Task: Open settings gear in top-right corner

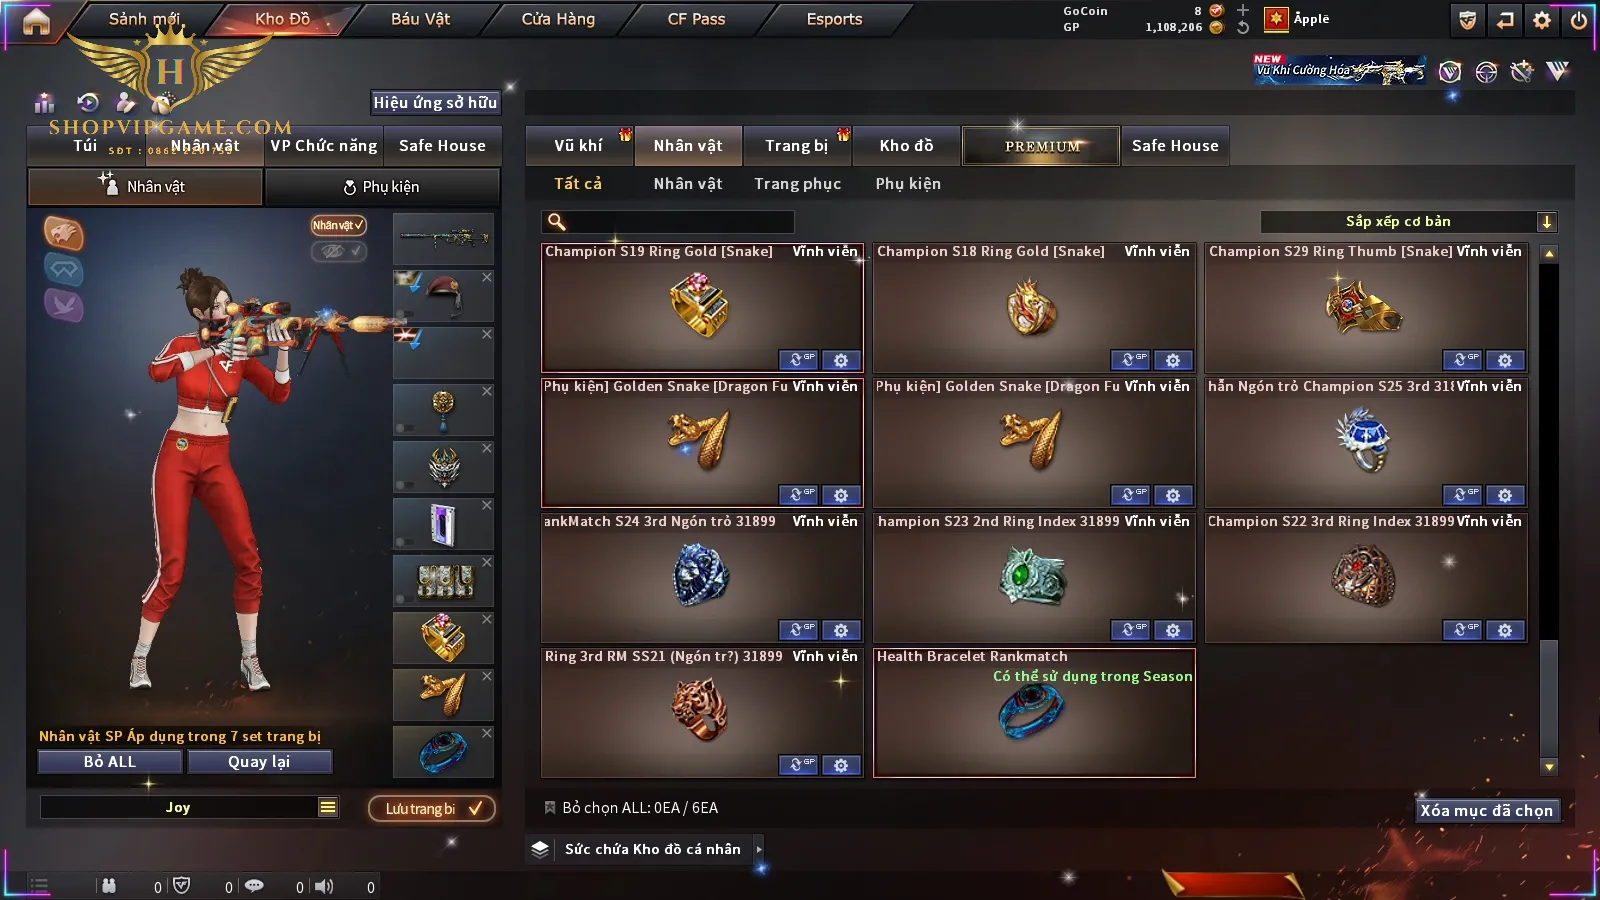Action: [x=1542, y=20]
